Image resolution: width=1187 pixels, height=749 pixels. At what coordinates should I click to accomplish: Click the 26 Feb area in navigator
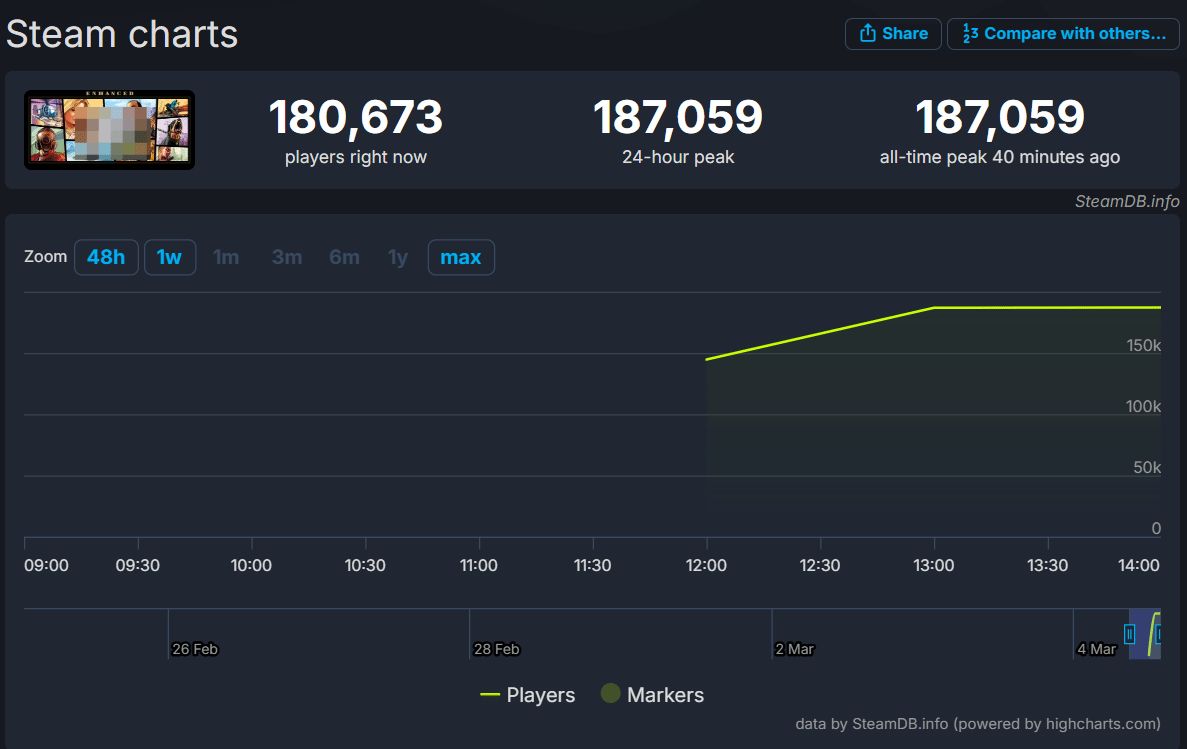point(194,635)
